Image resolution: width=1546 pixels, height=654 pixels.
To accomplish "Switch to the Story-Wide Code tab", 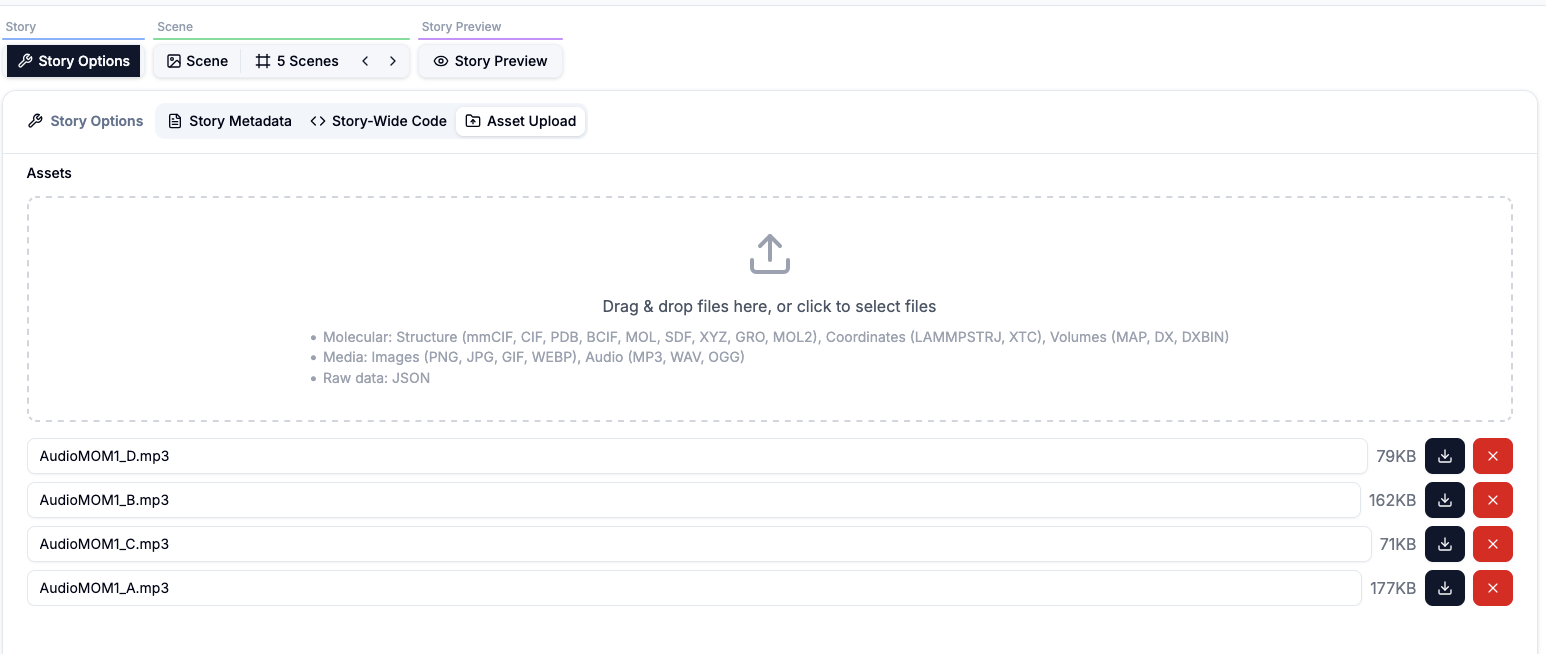I will (x=378, y=121).
